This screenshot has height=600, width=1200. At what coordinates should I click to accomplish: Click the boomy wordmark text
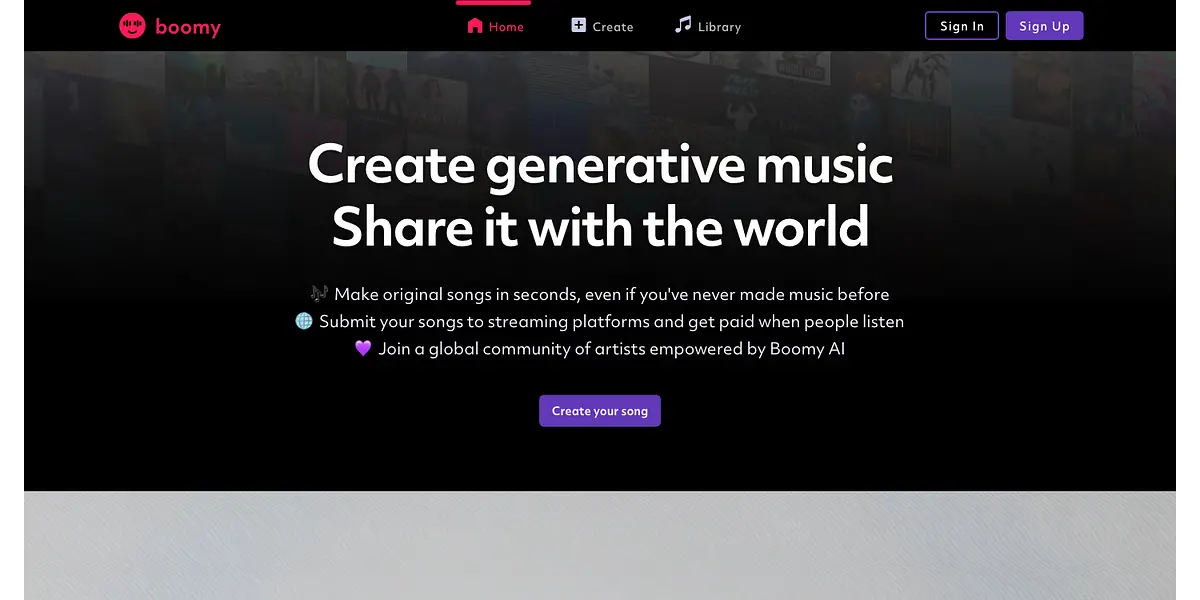tap(188, 27)
